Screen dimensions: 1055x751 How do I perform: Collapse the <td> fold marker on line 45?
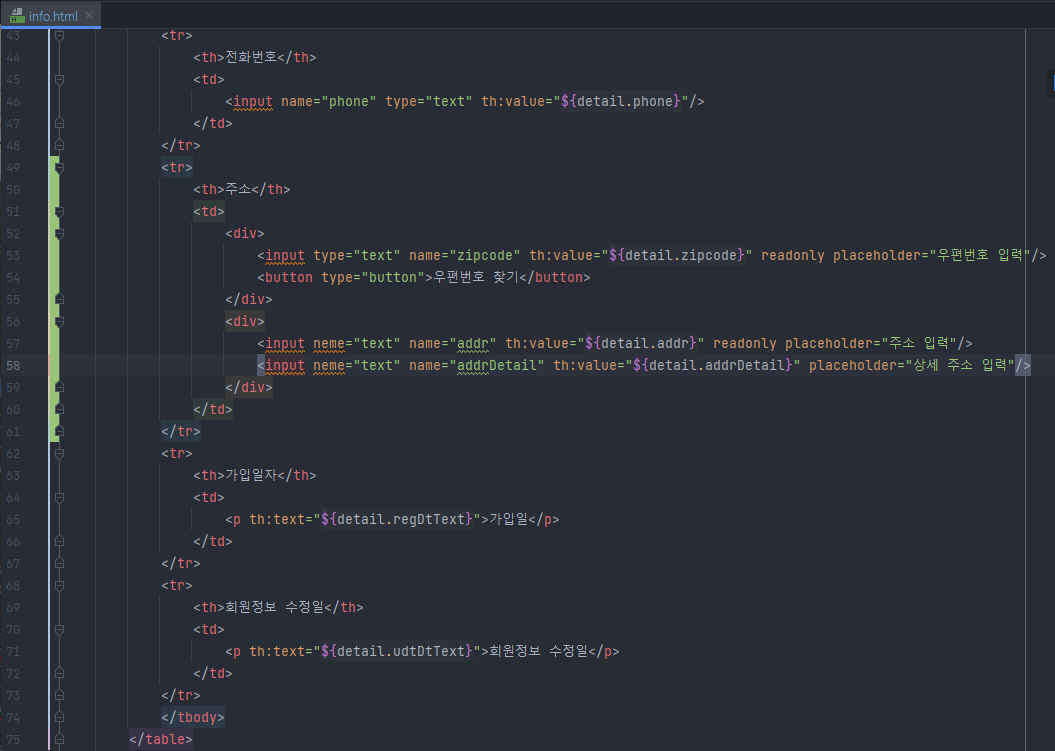click(x=59, y=79)
